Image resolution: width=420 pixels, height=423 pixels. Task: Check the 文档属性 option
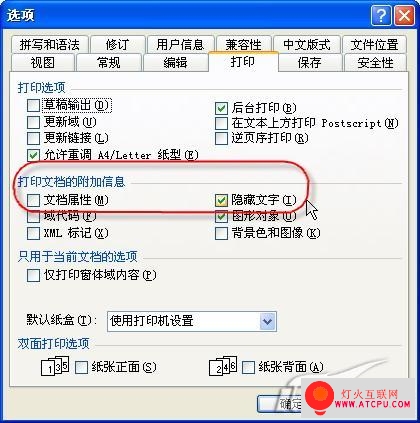[33, 201]
